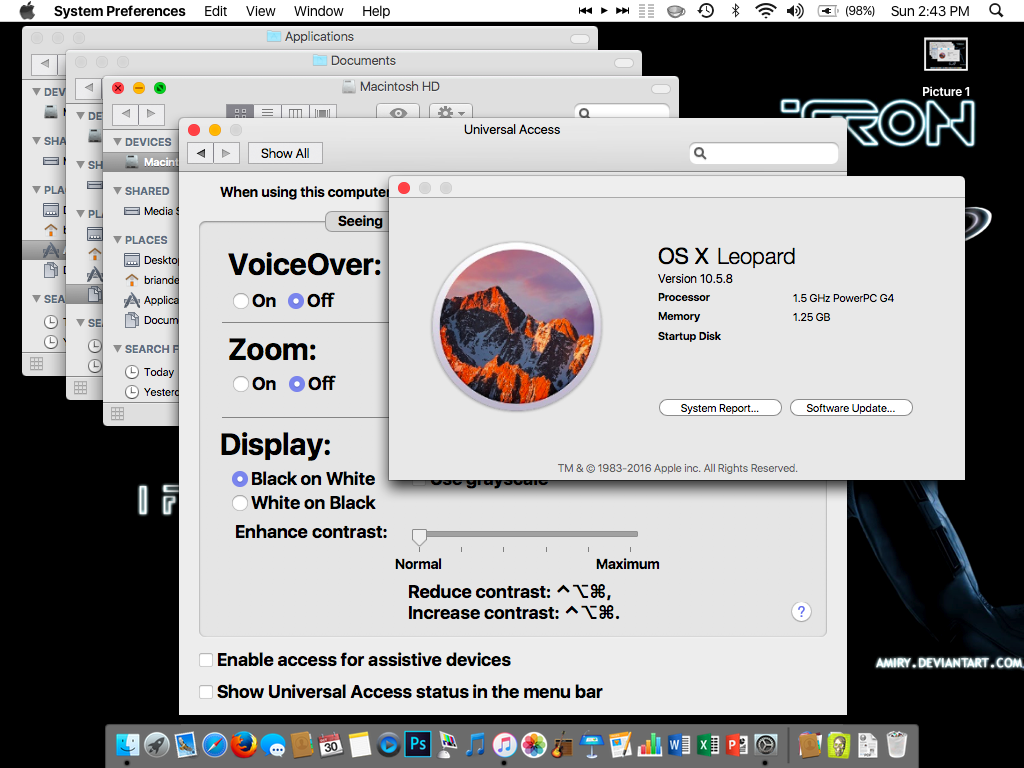Click Time Machine icon in menu bar
Image resolution: width=1024 pixels, height=768 pixels.
click(706, 10)
